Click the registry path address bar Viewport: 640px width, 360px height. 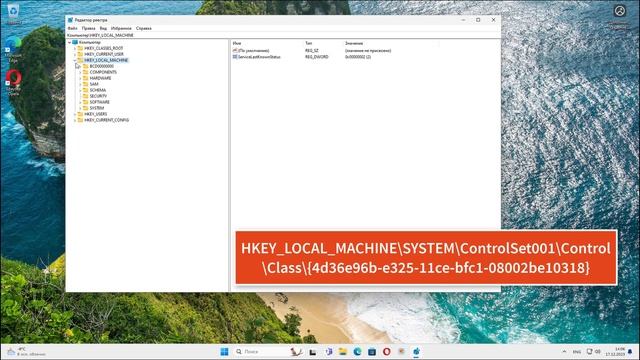tap(283, 35)
